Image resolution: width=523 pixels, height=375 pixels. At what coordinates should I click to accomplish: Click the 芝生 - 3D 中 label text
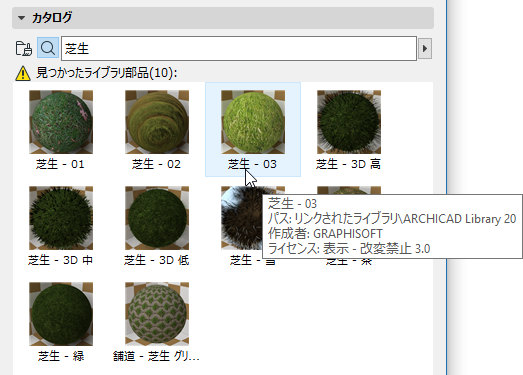pos(60,260)
